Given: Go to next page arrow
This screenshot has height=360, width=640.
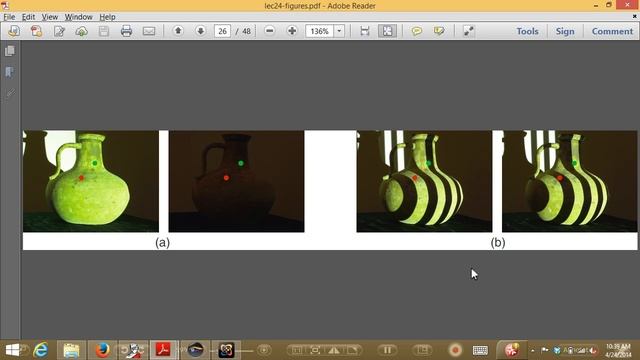Looking at the screenshot, I should click(200, 31).
